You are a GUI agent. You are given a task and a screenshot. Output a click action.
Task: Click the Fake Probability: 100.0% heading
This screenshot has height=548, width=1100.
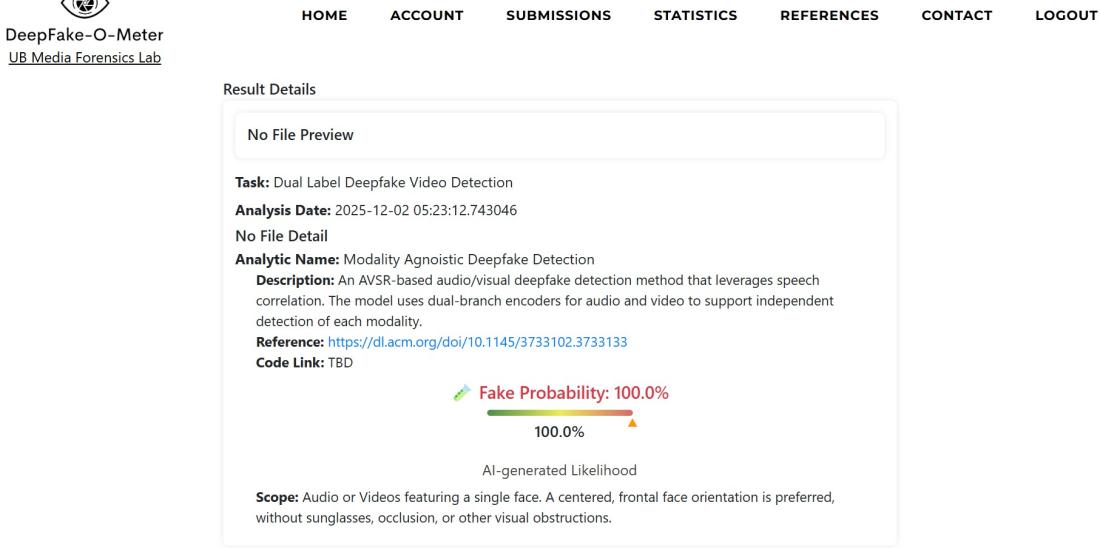[573, 393]
